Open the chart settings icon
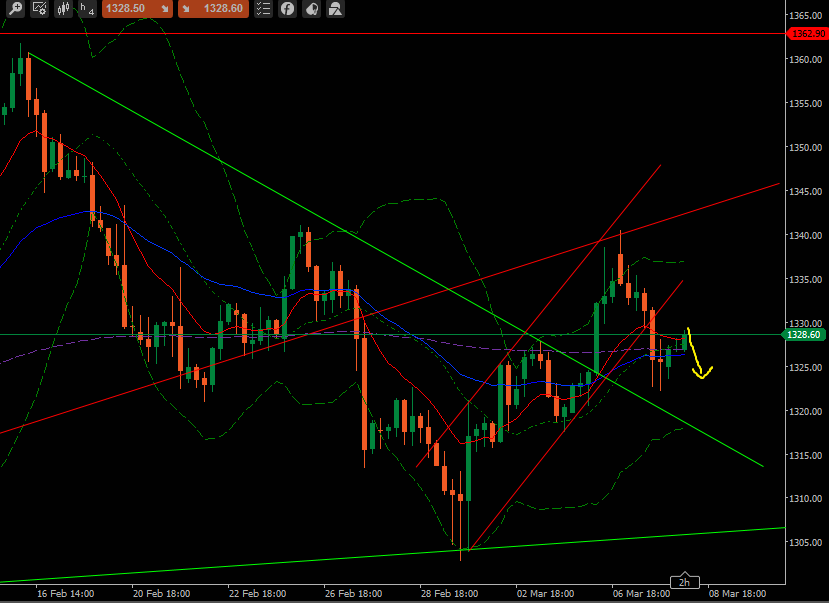 tap(40, 8)
